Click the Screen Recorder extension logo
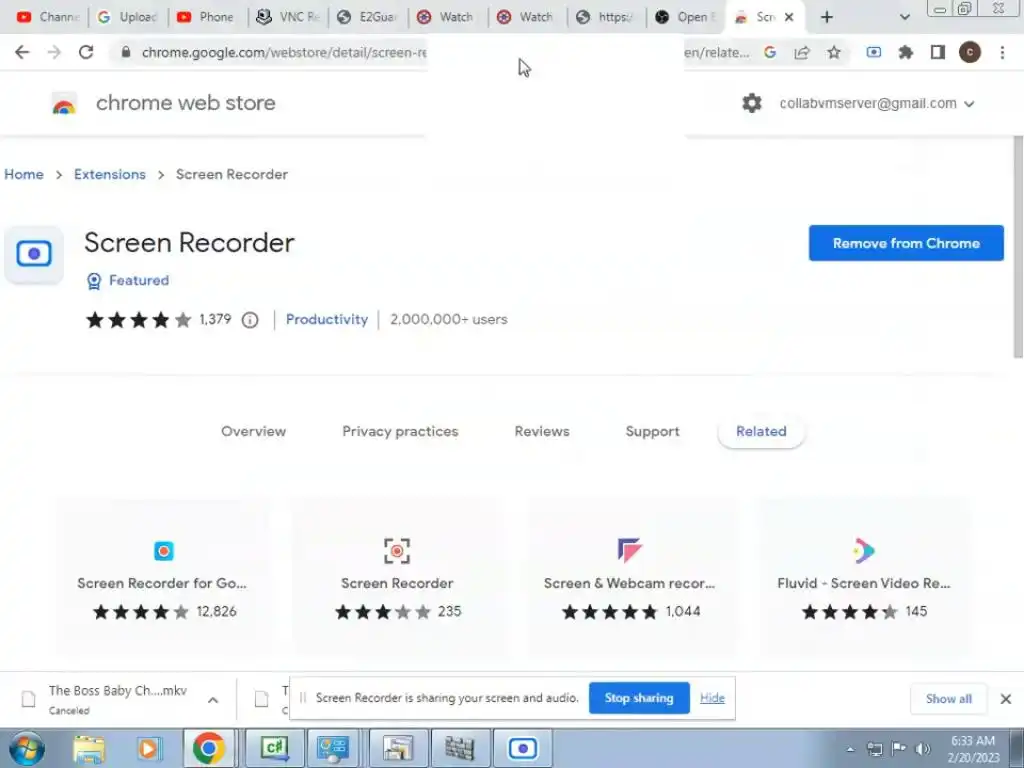 (x=34, y=254)
